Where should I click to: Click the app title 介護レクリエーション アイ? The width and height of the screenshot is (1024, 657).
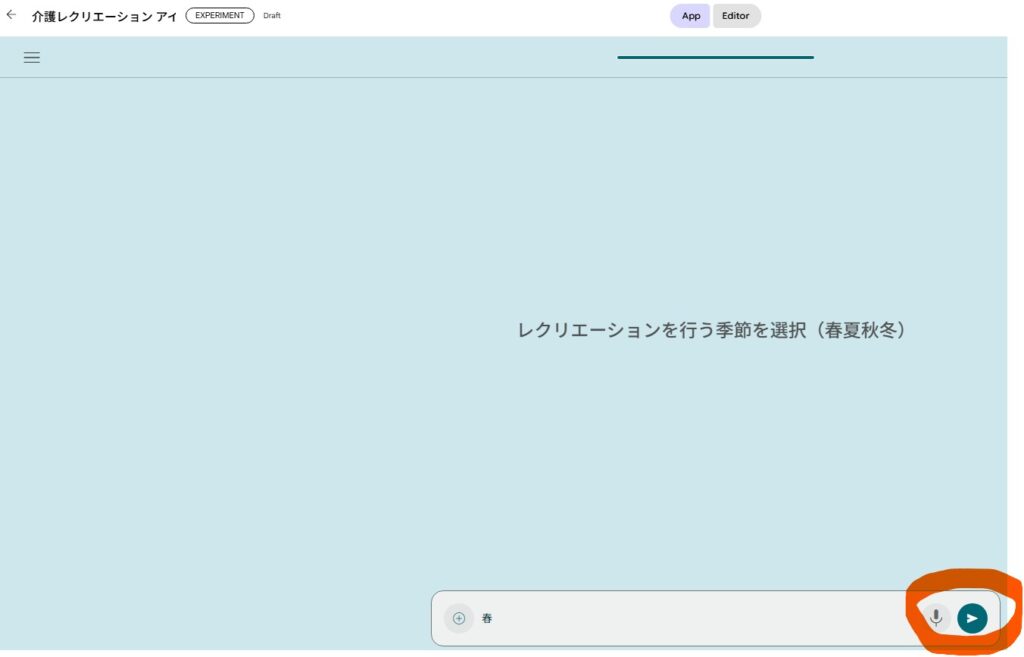(104, 16)
